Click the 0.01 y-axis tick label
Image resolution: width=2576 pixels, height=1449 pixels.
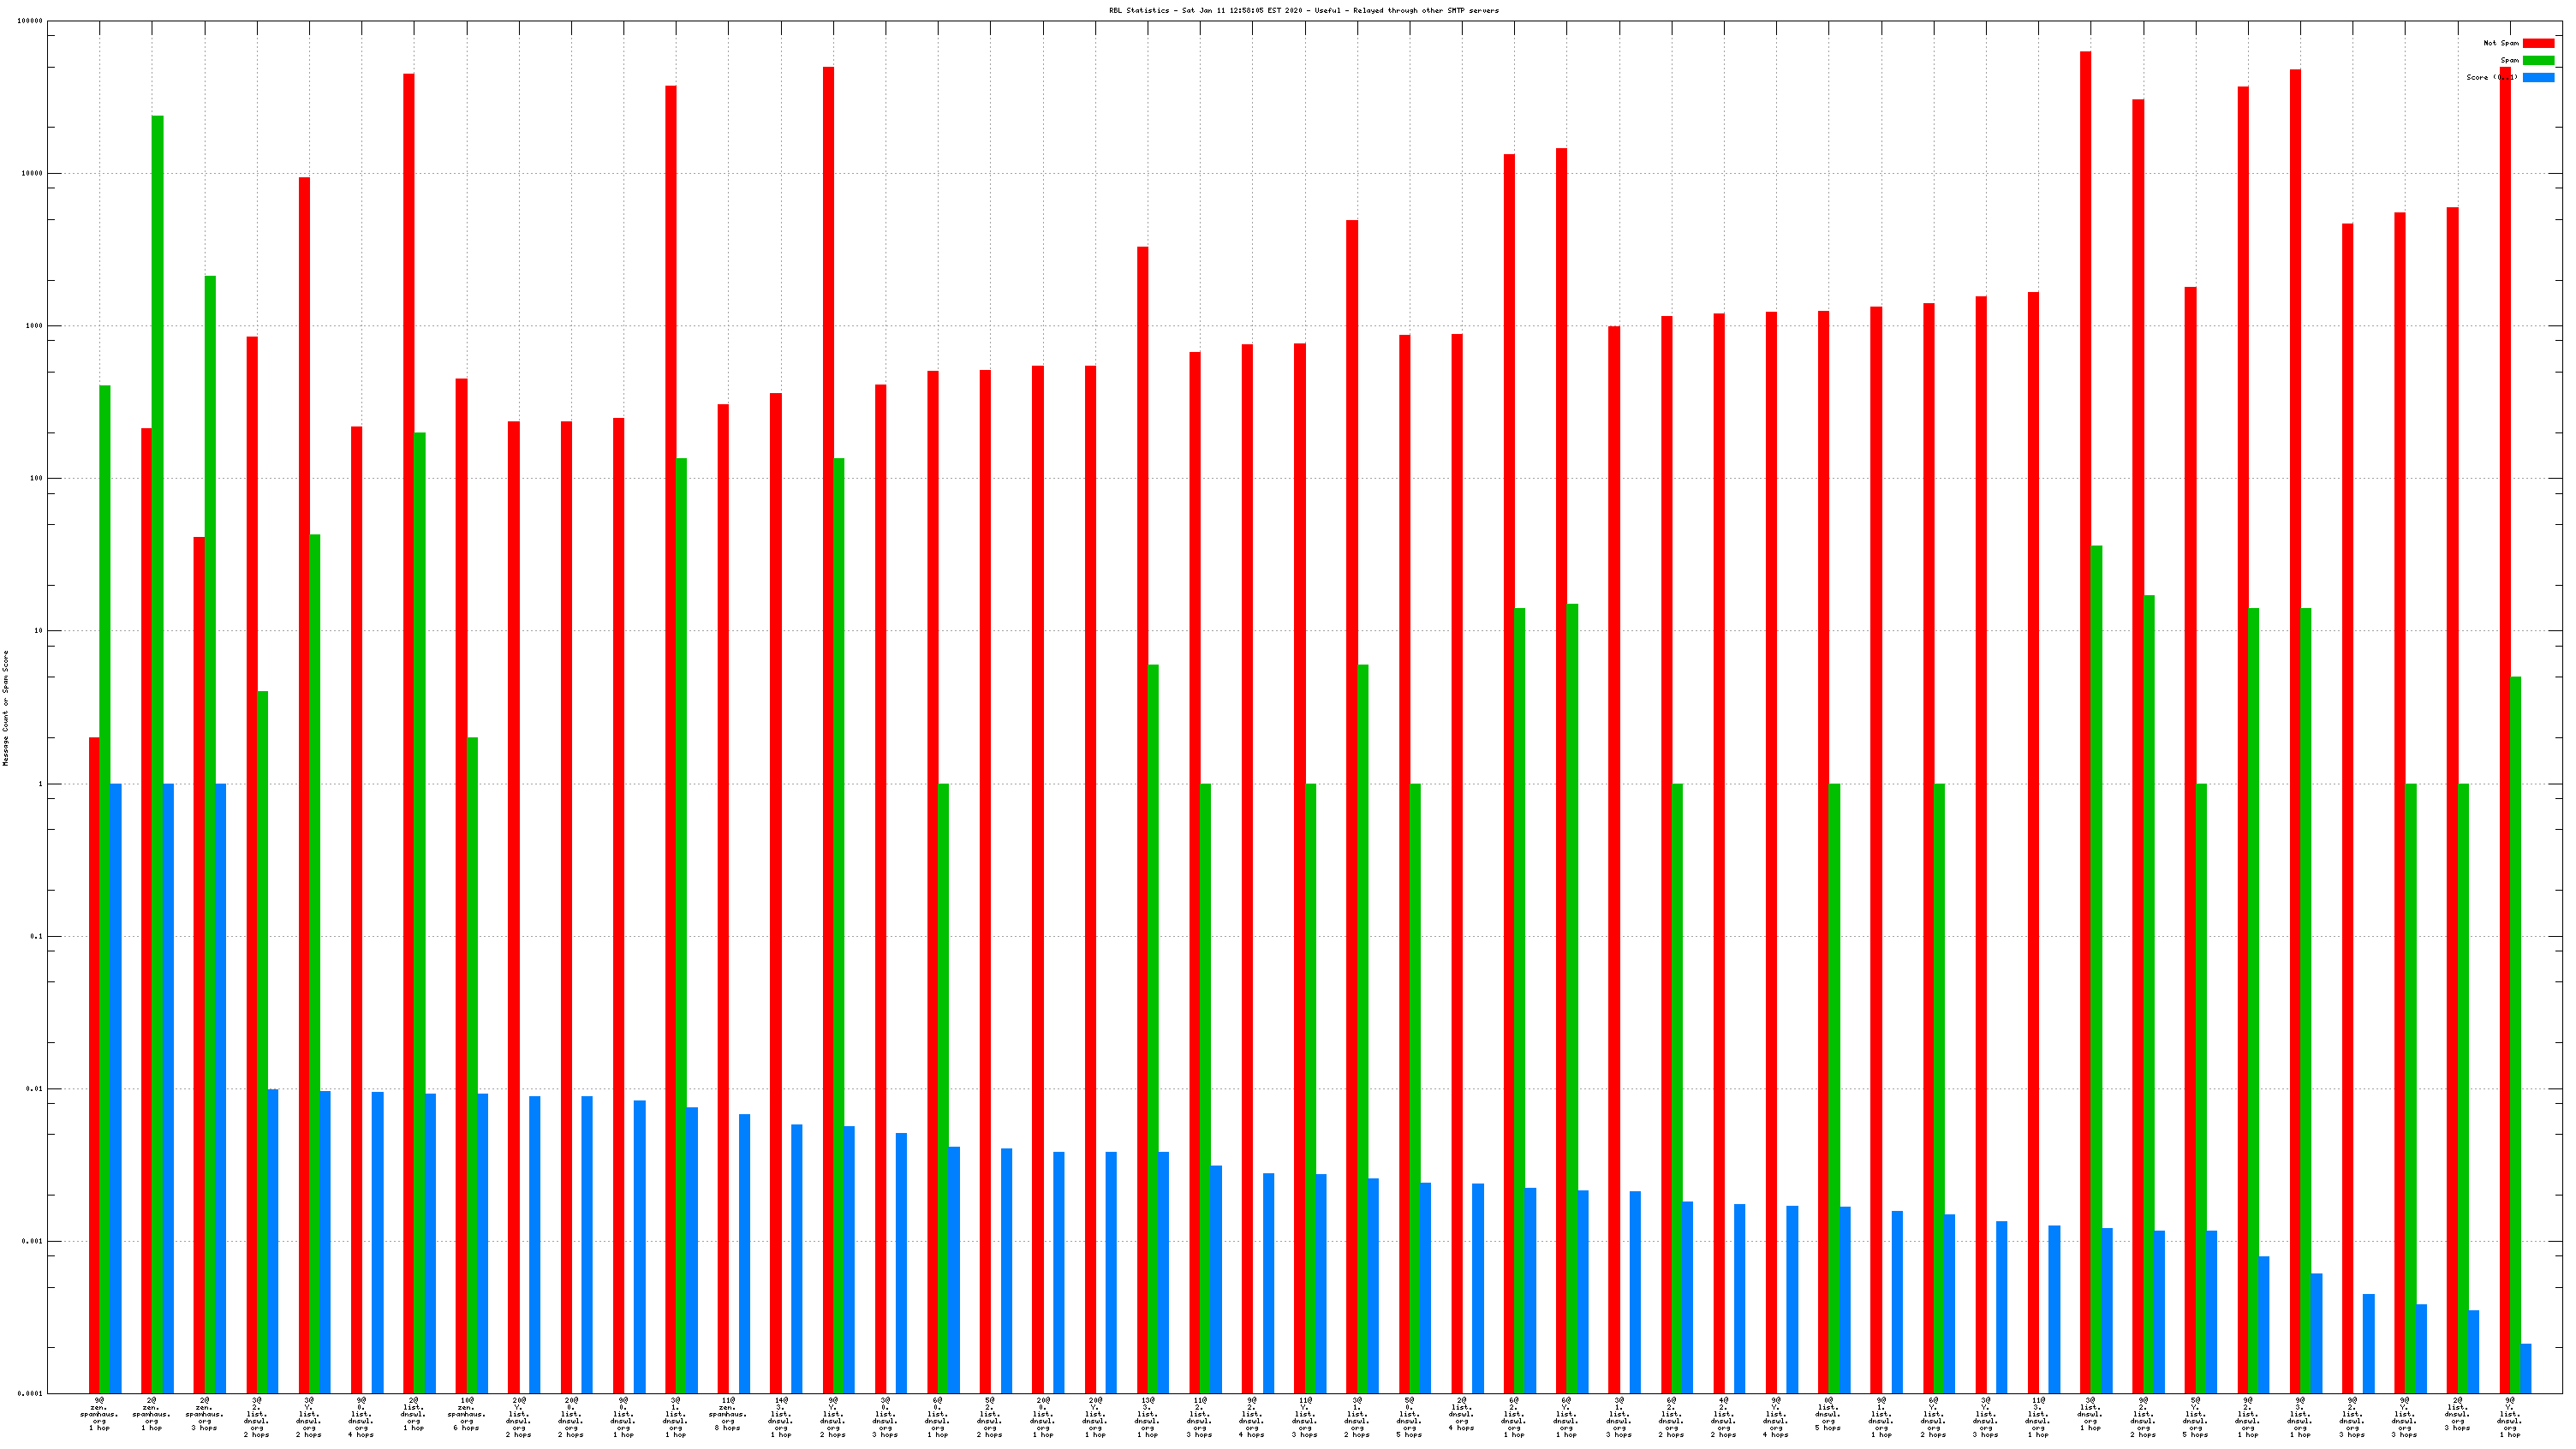(x=35, y=1088)
